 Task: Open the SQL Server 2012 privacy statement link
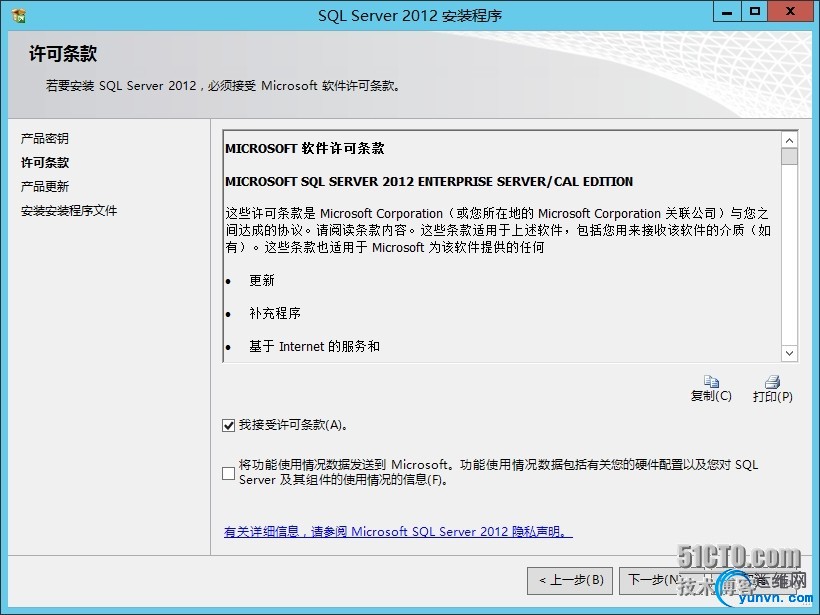(398, 532)
